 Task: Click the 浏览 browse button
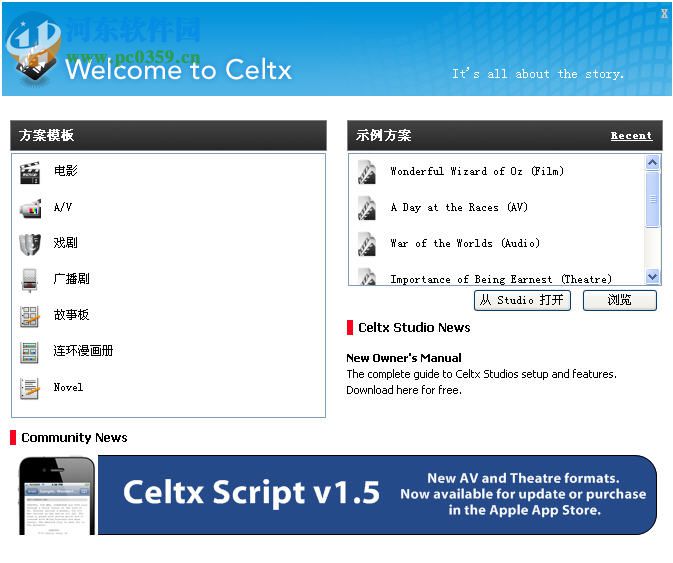[619, 300]
